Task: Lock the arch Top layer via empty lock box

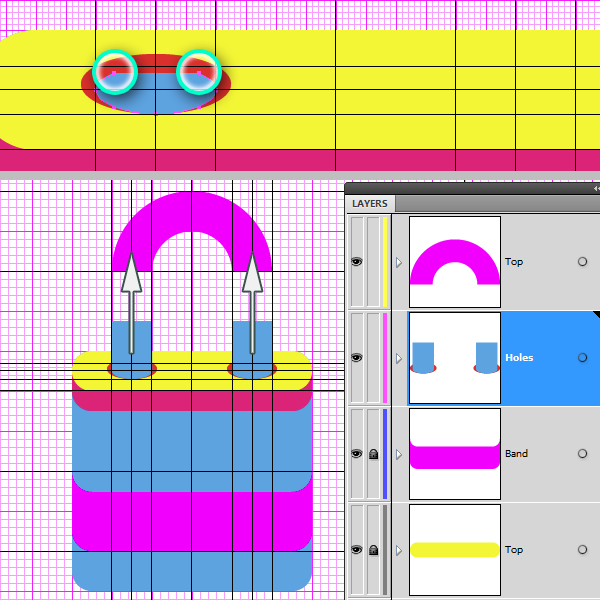Action: (373, 262)
